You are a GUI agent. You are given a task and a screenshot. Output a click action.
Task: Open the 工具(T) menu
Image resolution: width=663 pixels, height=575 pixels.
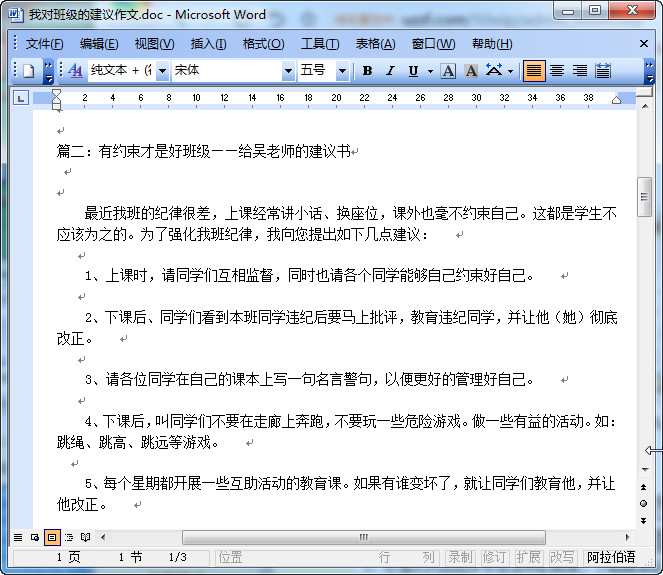(320, 44)
